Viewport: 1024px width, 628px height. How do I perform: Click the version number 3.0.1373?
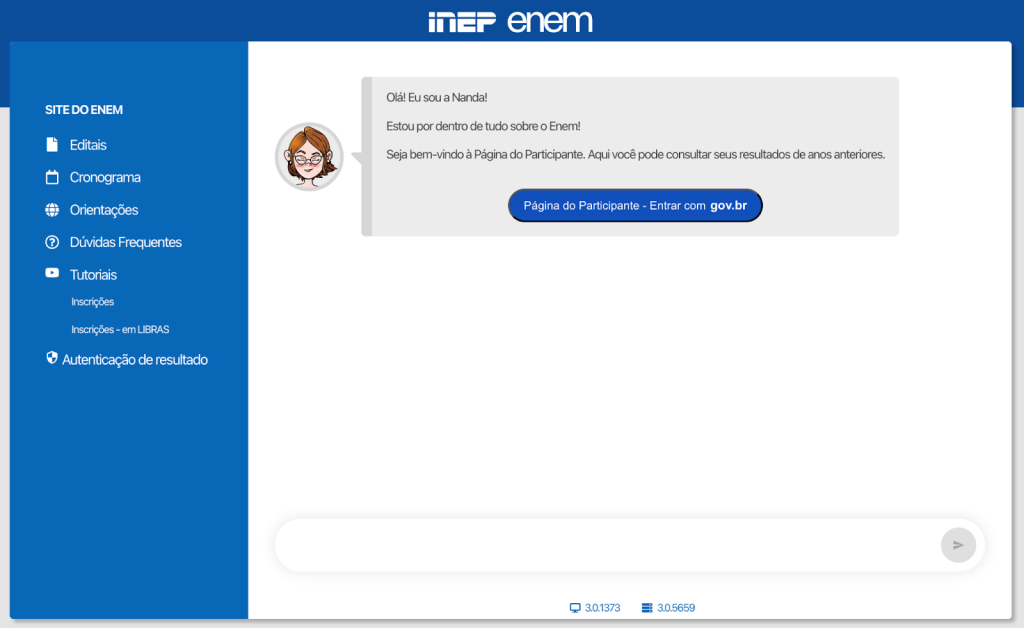pyautogui.click(x=601, y=607)
